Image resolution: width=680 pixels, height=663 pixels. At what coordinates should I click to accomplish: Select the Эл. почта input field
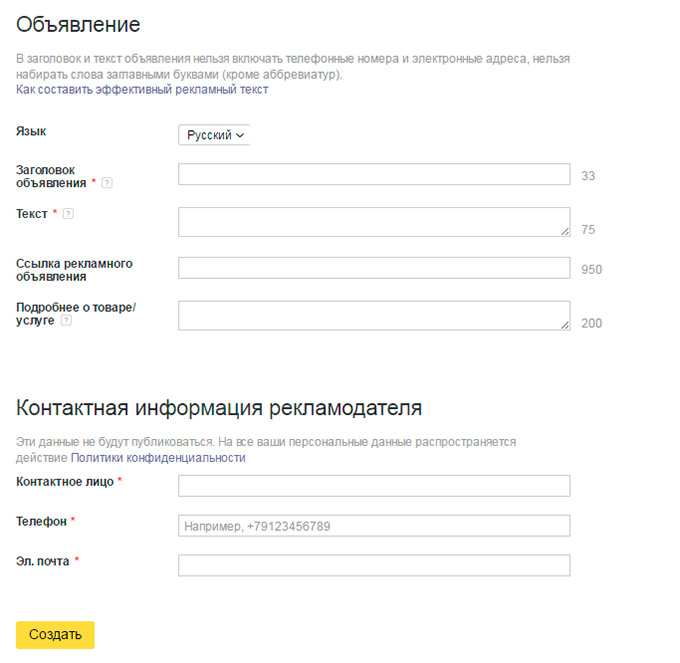coord(374,566)
